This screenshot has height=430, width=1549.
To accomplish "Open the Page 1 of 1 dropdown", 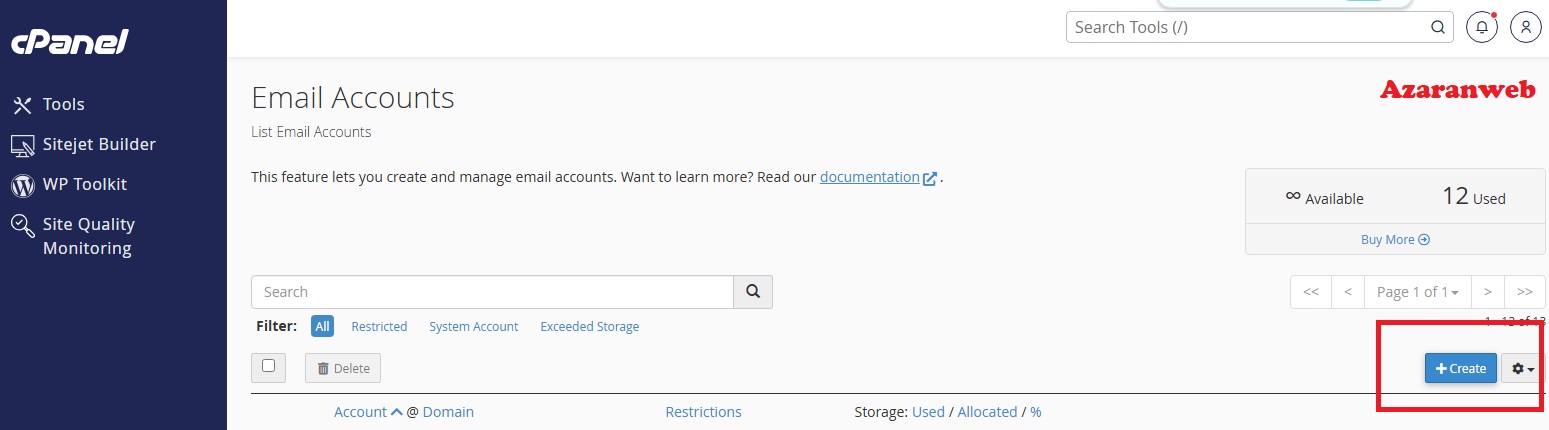I will 1417,292.
